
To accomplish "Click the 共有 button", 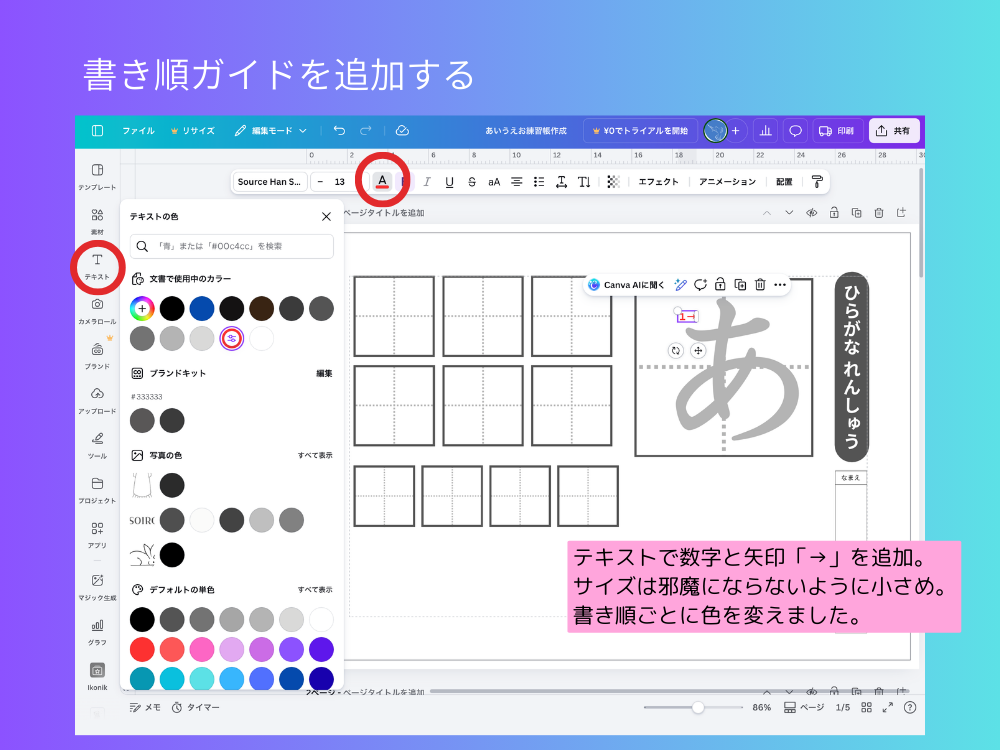I will pyautogui.click(x=895, y=130).
